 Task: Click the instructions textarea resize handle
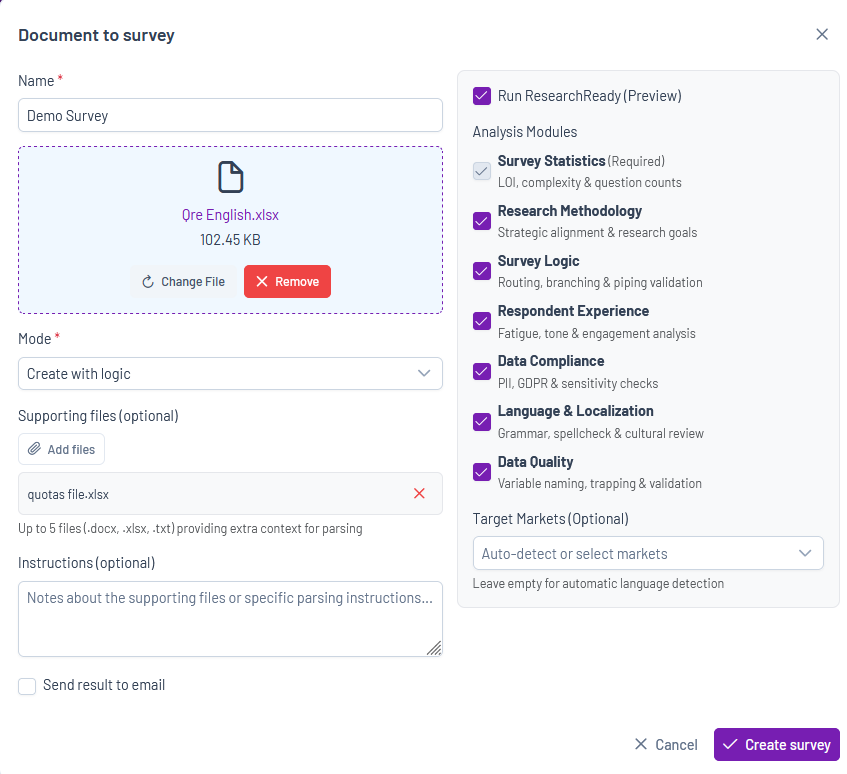(435, 649)
